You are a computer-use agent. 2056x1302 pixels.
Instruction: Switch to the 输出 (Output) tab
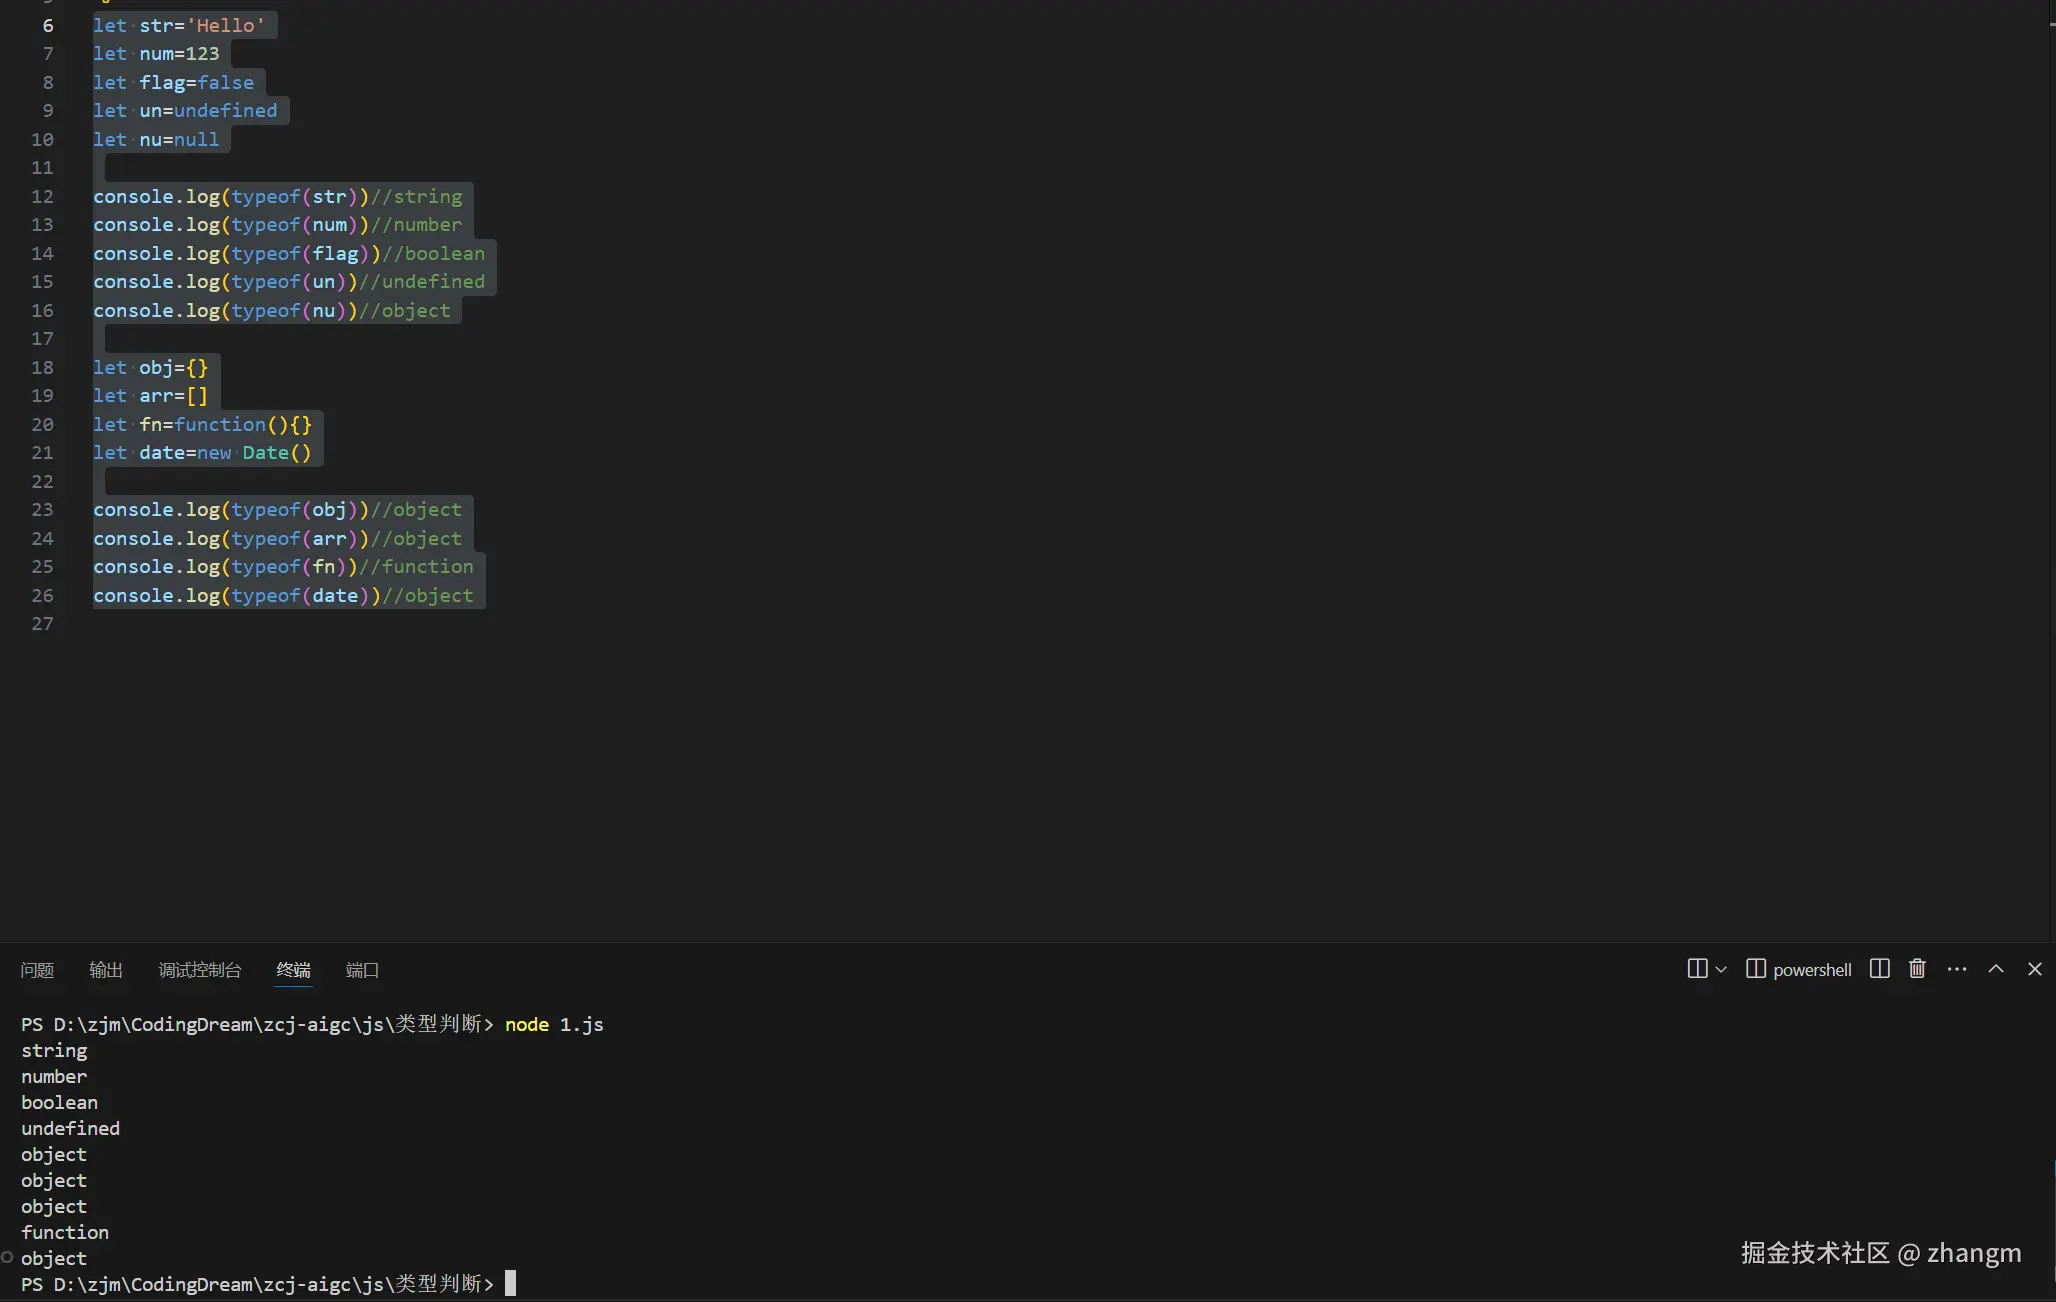point(105,970)
